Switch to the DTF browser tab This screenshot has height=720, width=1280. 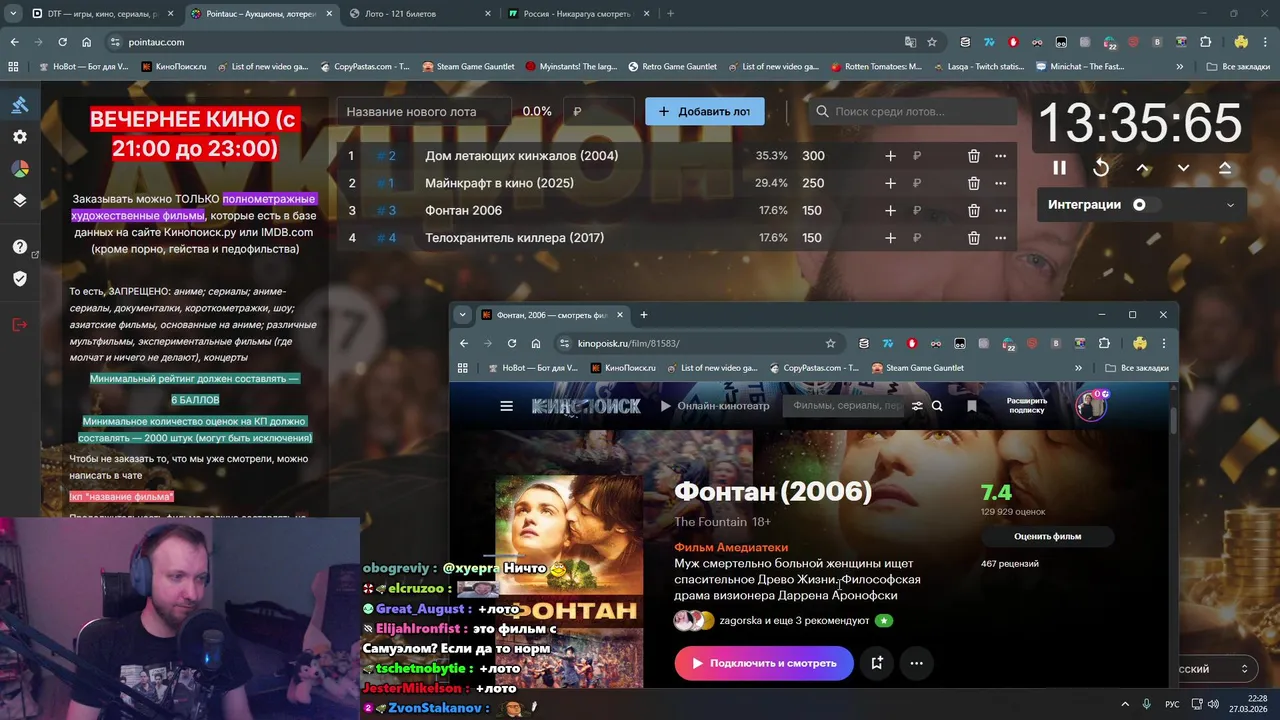click(103, 14)
